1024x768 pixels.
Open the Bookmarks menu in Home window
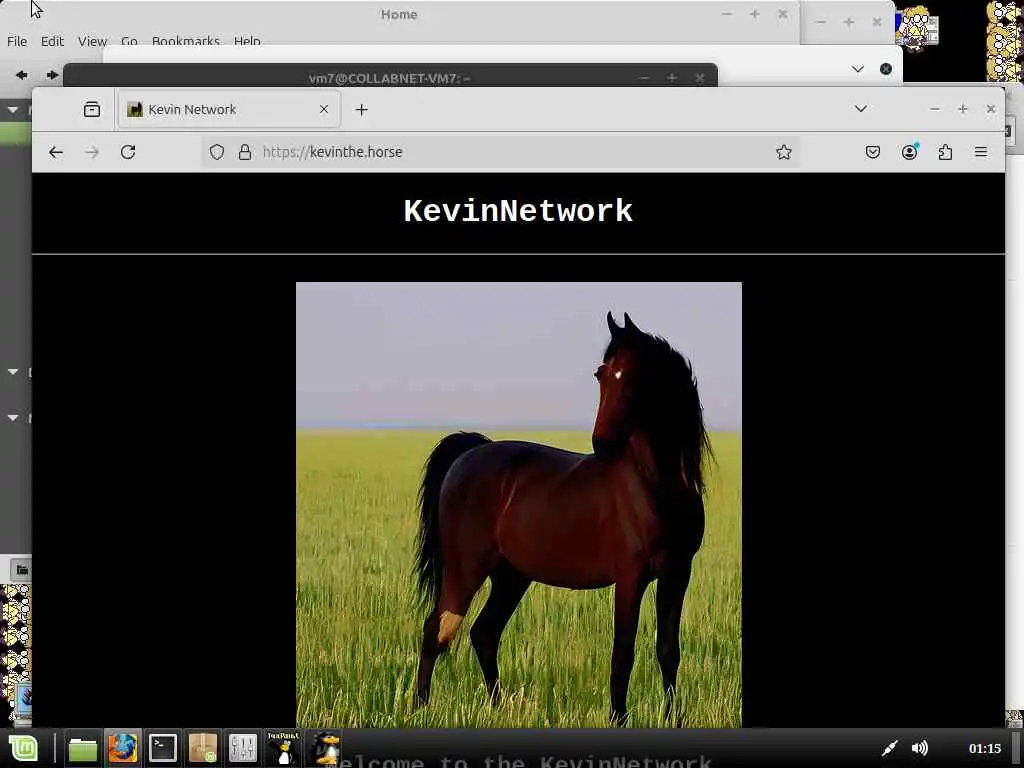185,41
